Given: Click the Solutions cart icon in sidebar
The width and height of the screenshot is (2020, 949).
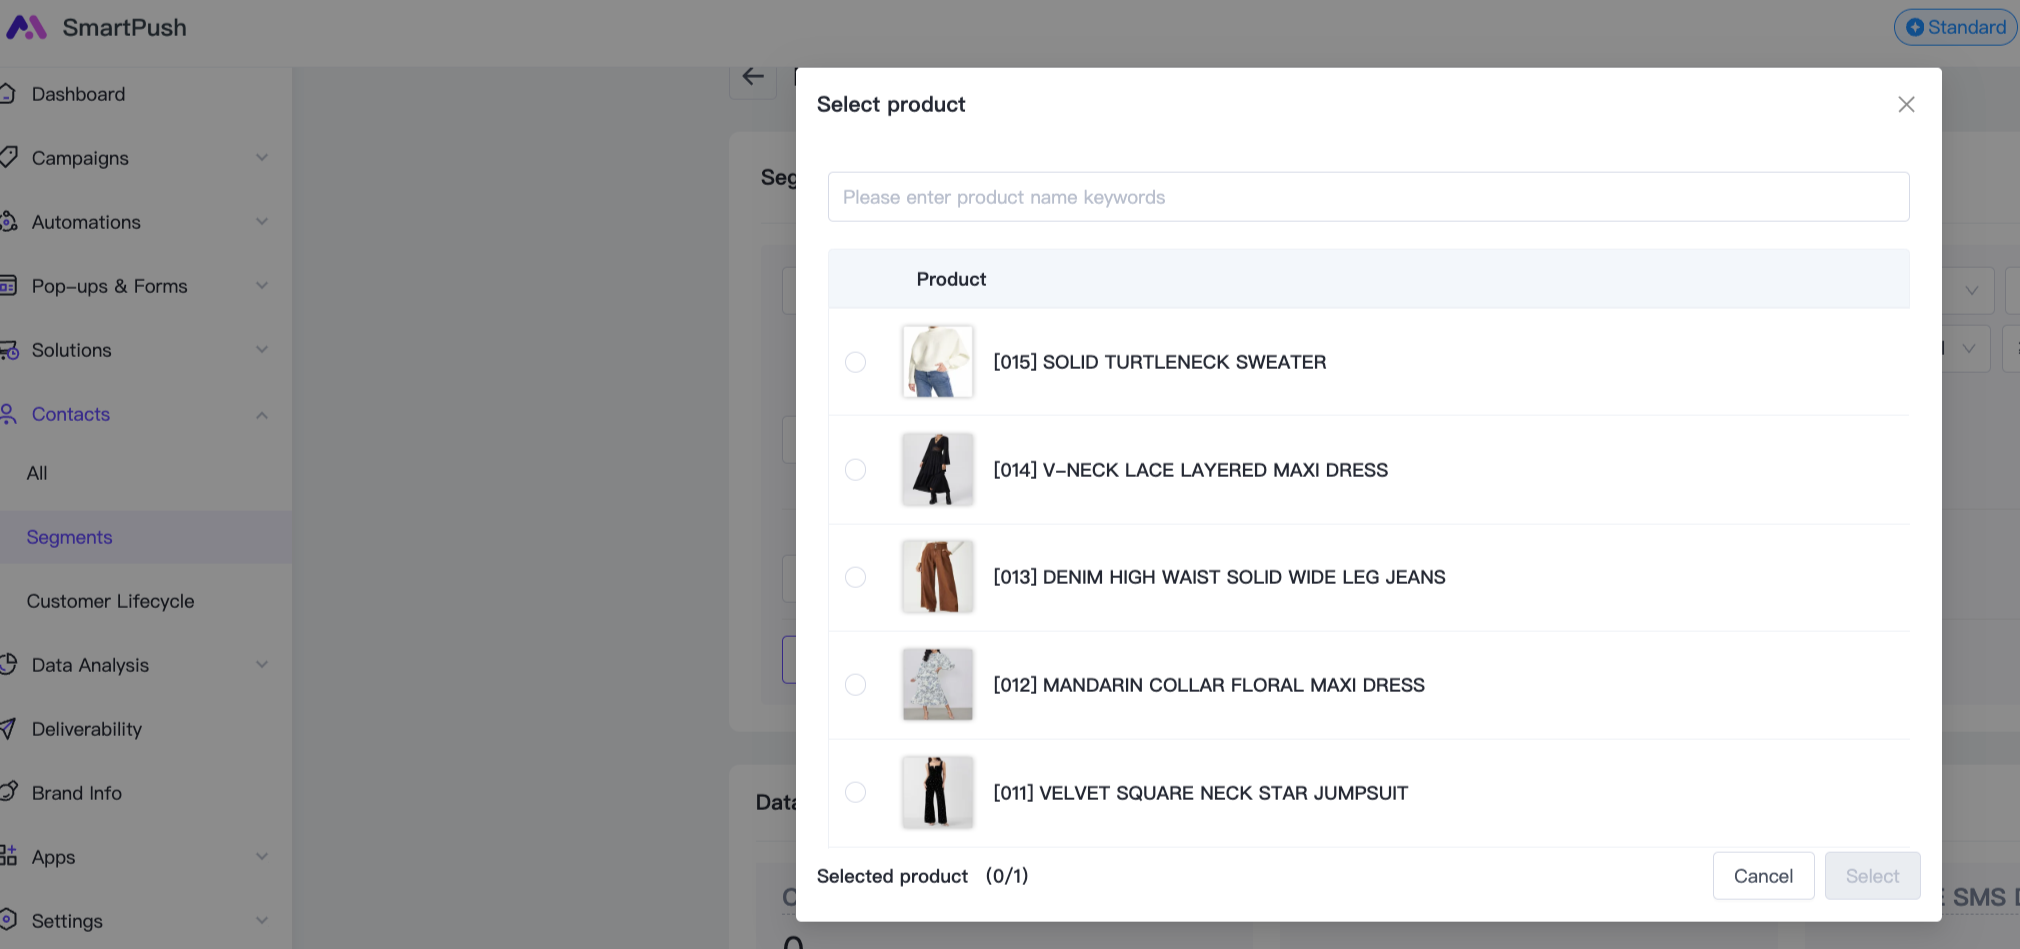Looking at the screenshot, I should (x=8, y=350).
